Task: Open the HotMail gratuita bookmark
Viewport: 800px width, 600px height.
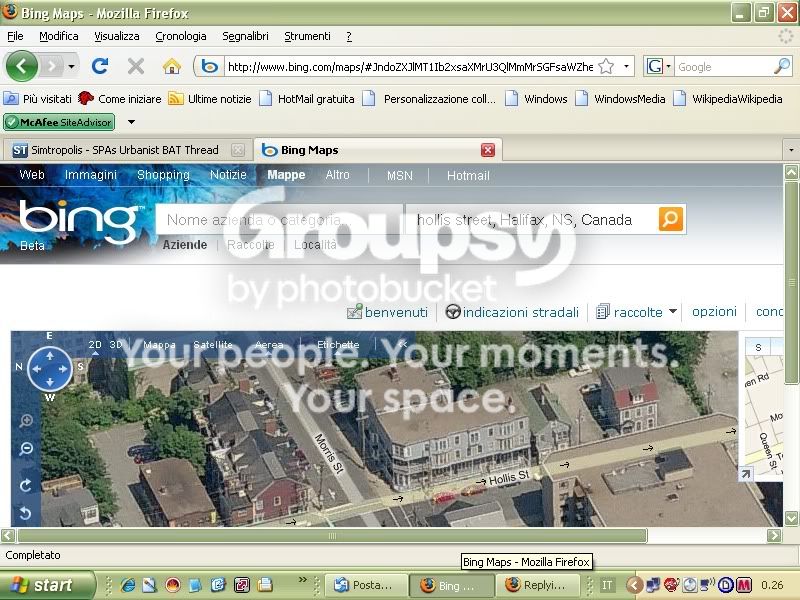Action: click(x=307, y=99)
